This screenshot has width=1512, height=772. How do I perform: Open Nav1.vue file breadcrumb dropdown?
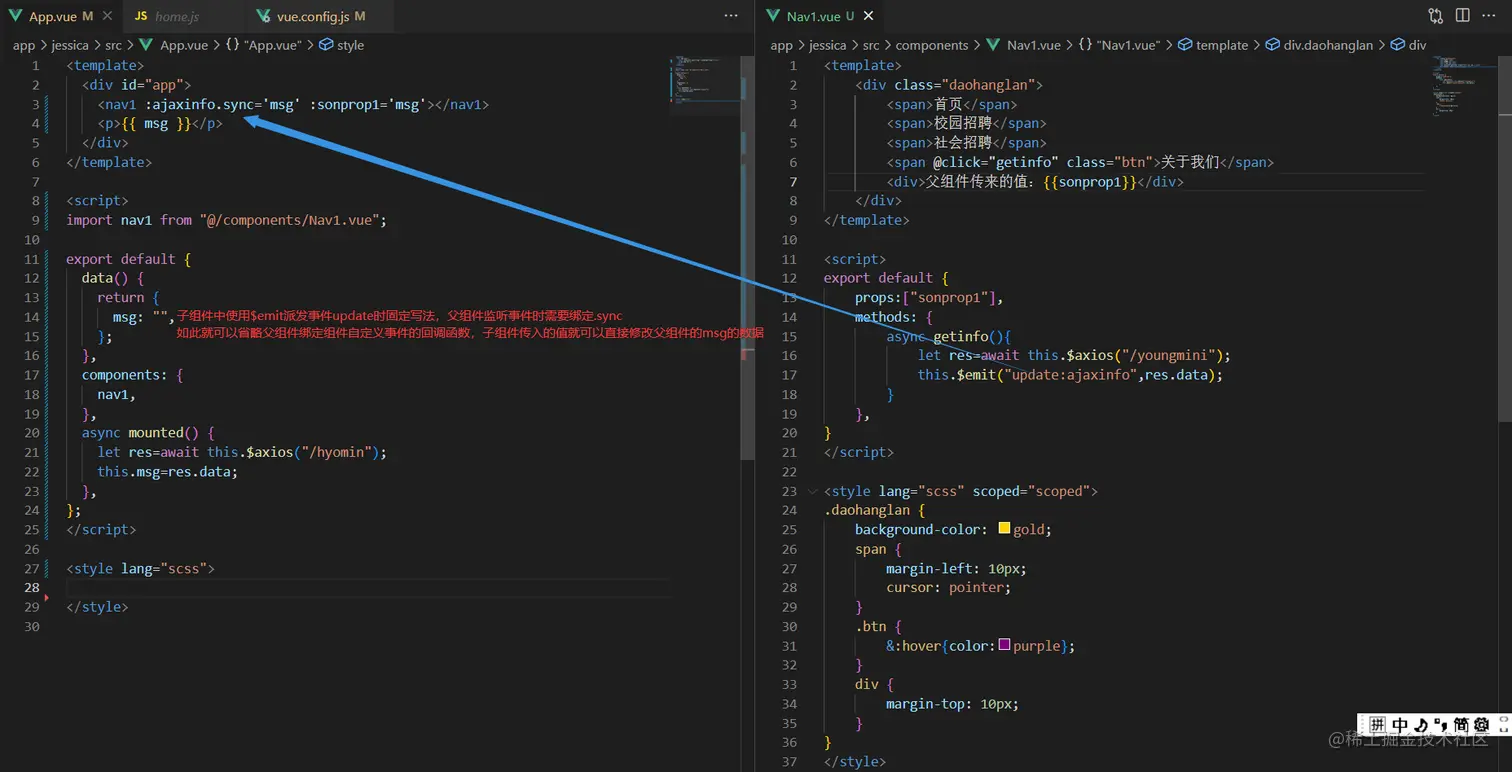point(1034,45)
